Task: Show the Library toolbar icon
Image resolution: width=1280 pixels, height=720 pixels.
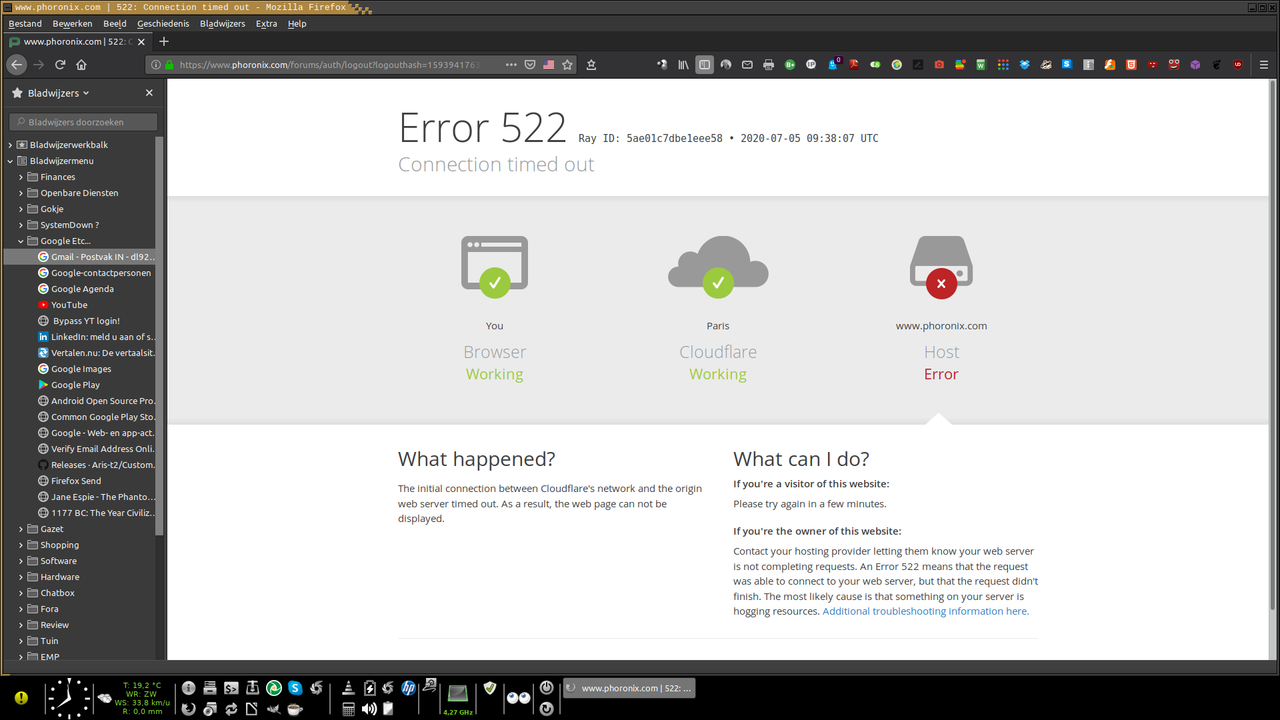Action: pos(683,64)
